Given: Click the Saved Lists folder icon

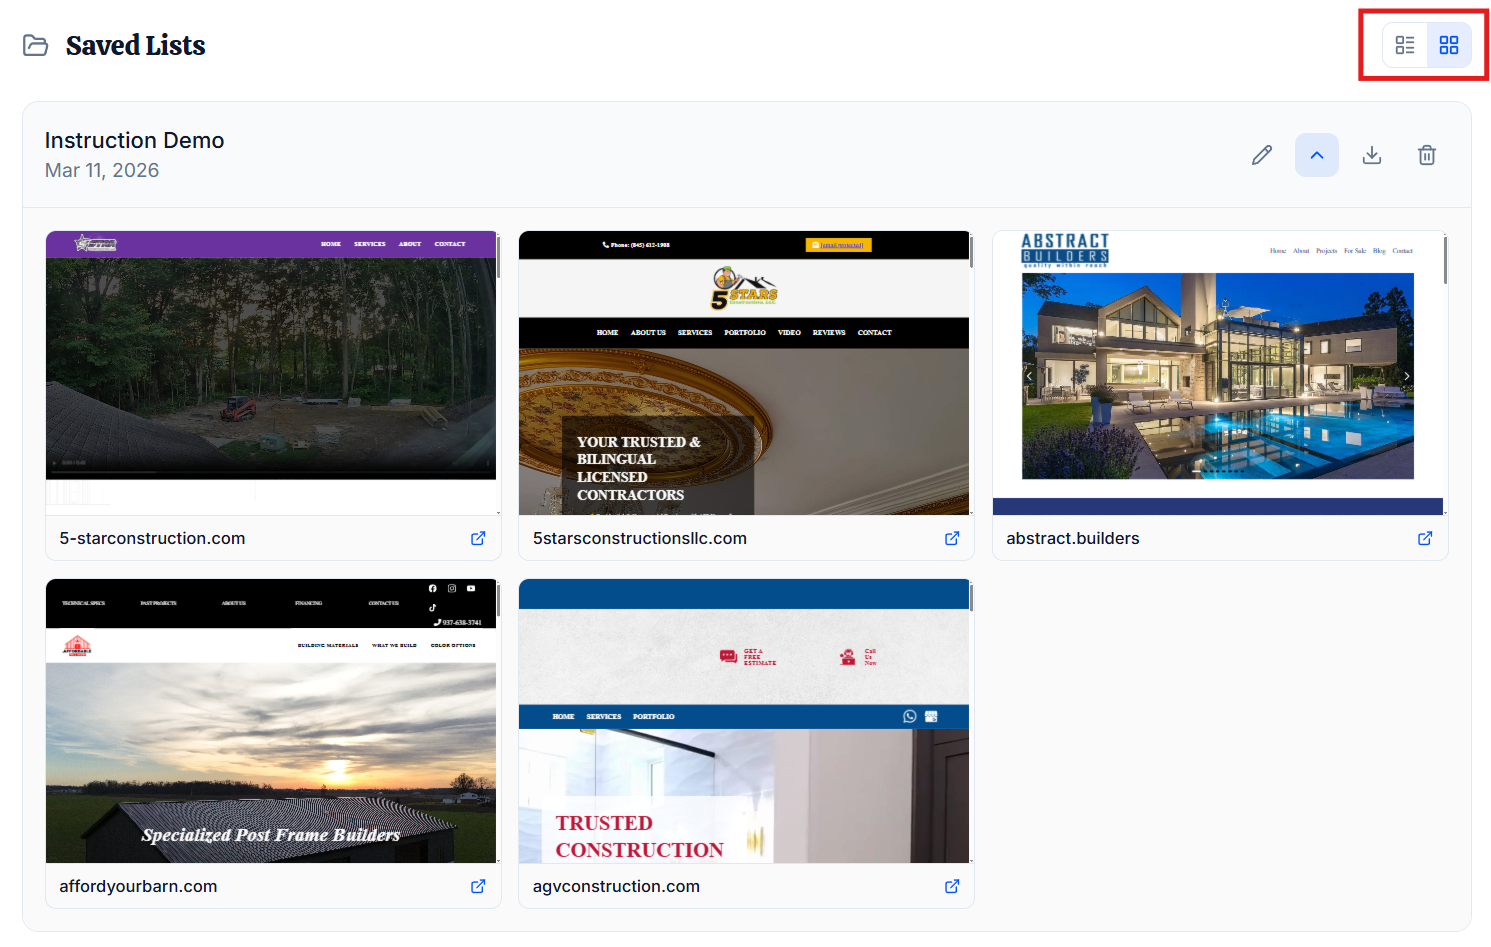Looking at the screenshot, I should pyautogui.click(x=35, y=45).
